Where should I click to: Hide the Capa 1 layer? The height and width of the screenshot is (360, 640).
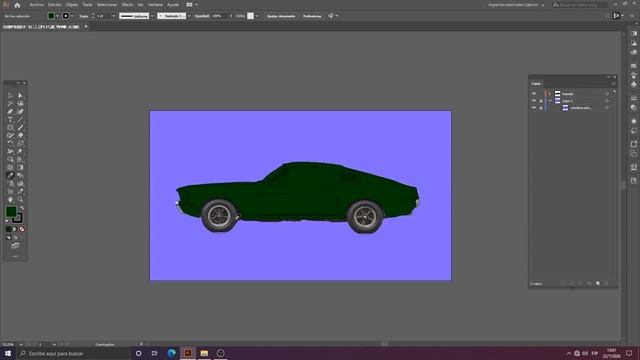pos(533,100)
